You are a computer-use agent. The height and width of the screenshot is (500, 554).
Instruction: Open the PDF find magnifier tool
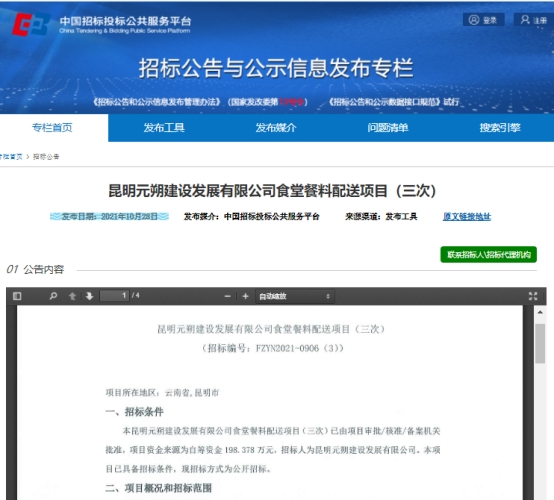pyautogui.click(x=53, y=296)
